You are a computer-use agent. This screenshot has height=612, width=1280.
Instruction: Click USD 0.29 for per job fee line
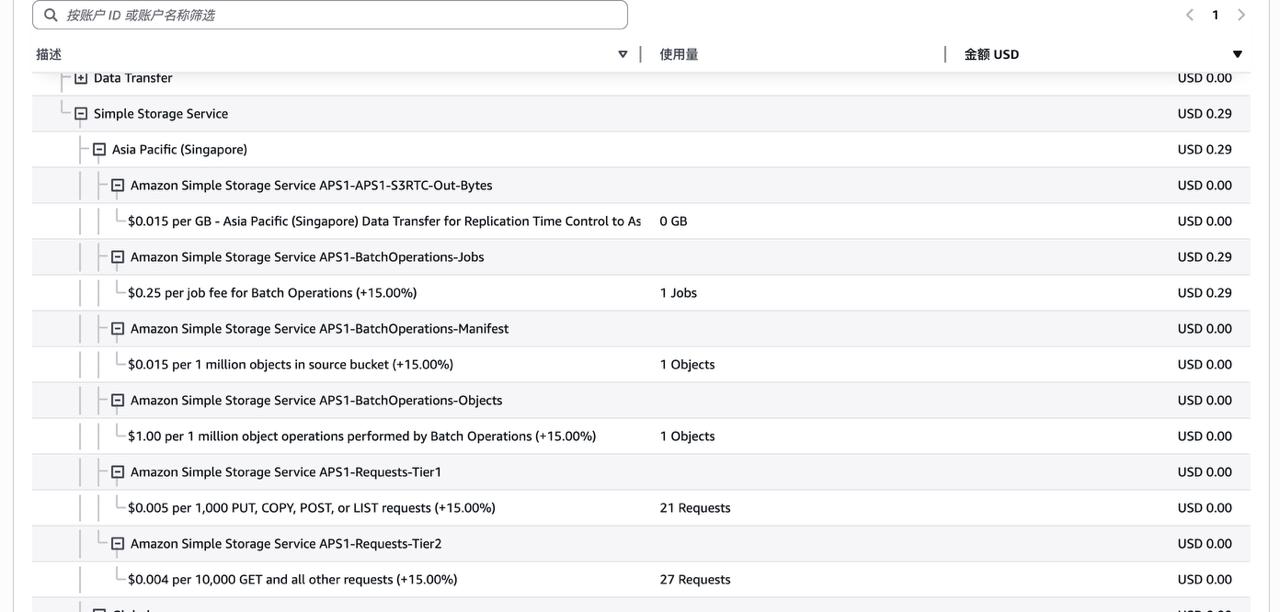pyautogui.click(x=1205, y=293)
